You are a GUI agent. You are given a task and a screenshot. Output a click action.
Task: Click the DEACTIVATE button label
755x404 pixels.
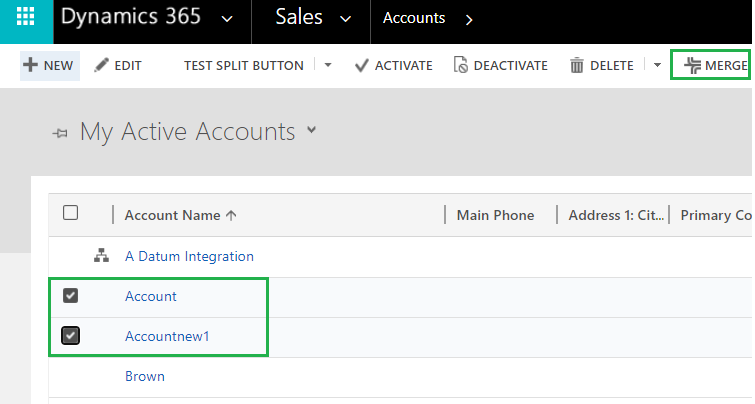tap(510, 65)
